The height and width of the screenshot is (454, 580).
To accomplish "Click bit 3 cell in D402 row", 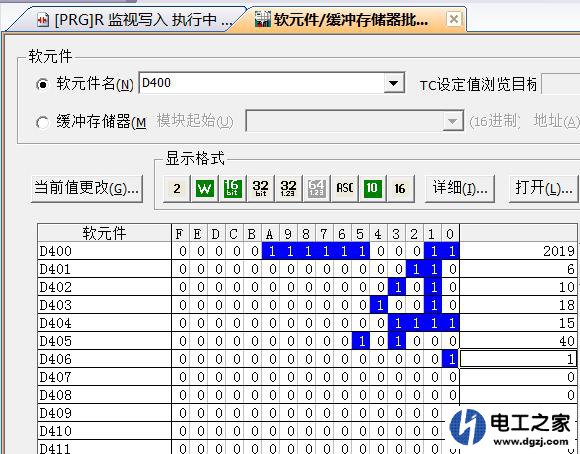I will pos(397,287).
